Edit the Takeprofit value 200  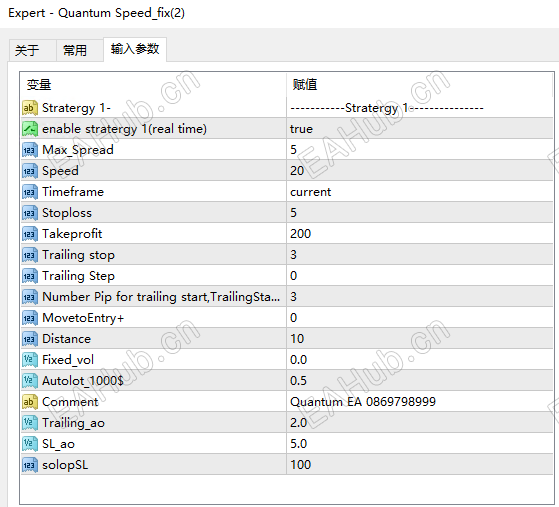tap(420, 234)
